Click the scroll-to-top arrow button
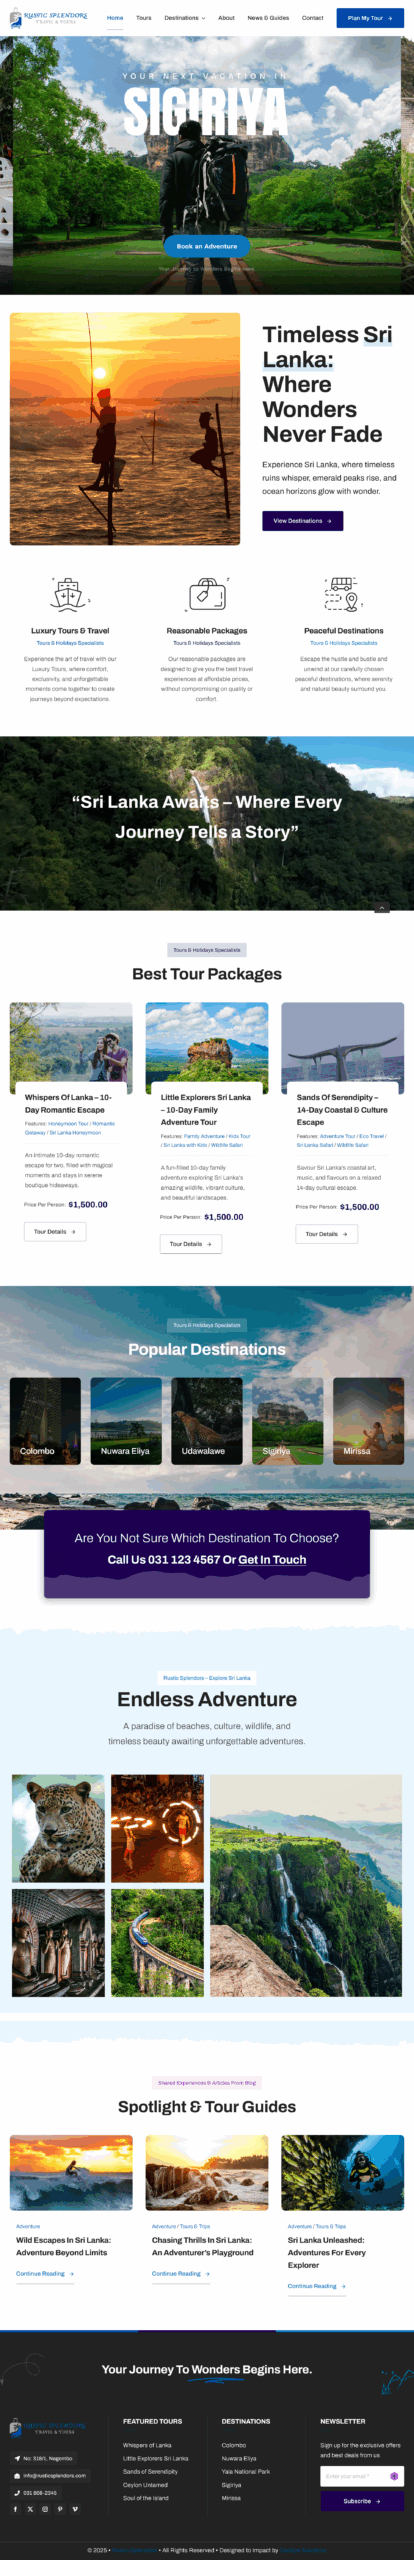Image resolution: width=414 pixels, height=2560 pixels. coord(381,907)
